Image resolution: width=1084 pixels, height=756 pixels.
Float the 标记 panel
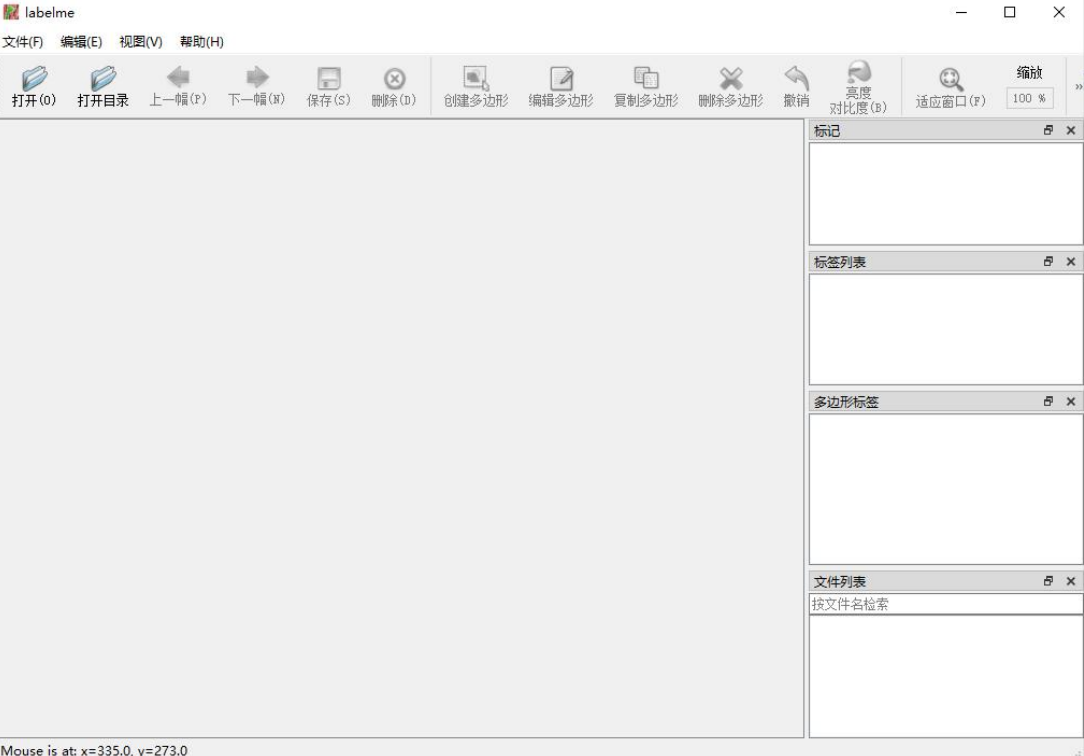1049,130
